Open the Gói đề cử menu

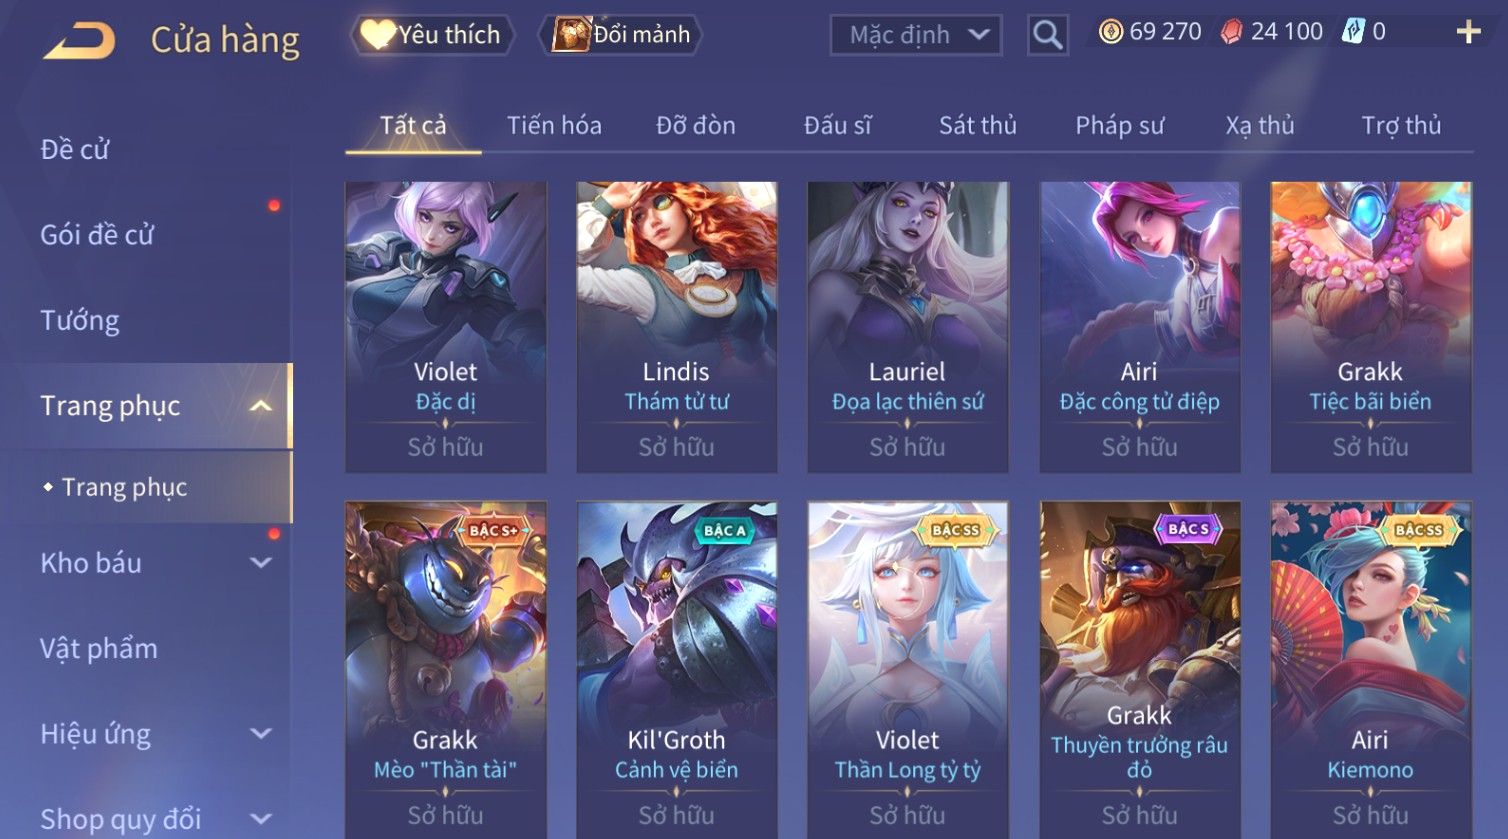[x=97, y=235]
